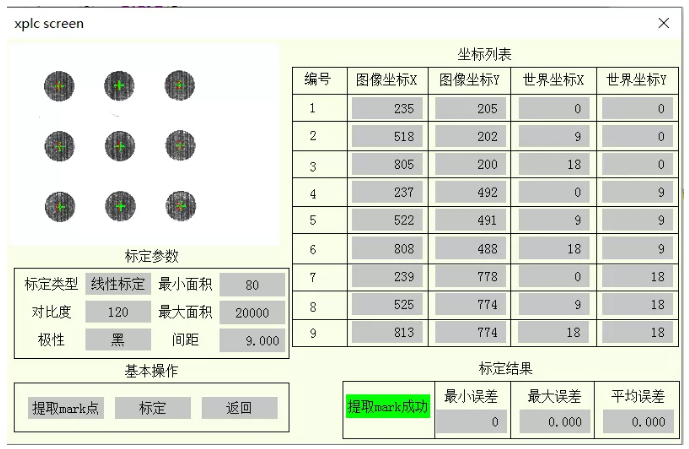This screenshot has width=689, height=449.
Task: Click row 5 图像坐标Y cell 491
Action: point(470,221)
